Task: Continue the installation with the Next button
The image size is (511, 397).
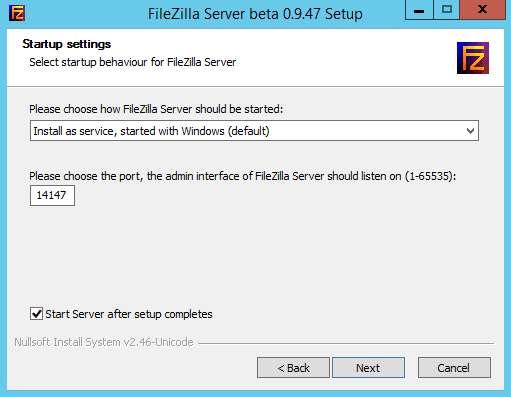Action: click(x=368, y=368)
